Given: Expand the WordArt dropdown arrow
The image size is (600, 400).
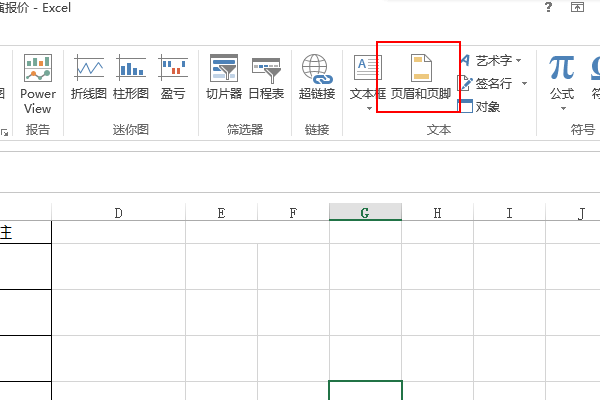Looking at the screenshot, I should [x=518, y=60].
